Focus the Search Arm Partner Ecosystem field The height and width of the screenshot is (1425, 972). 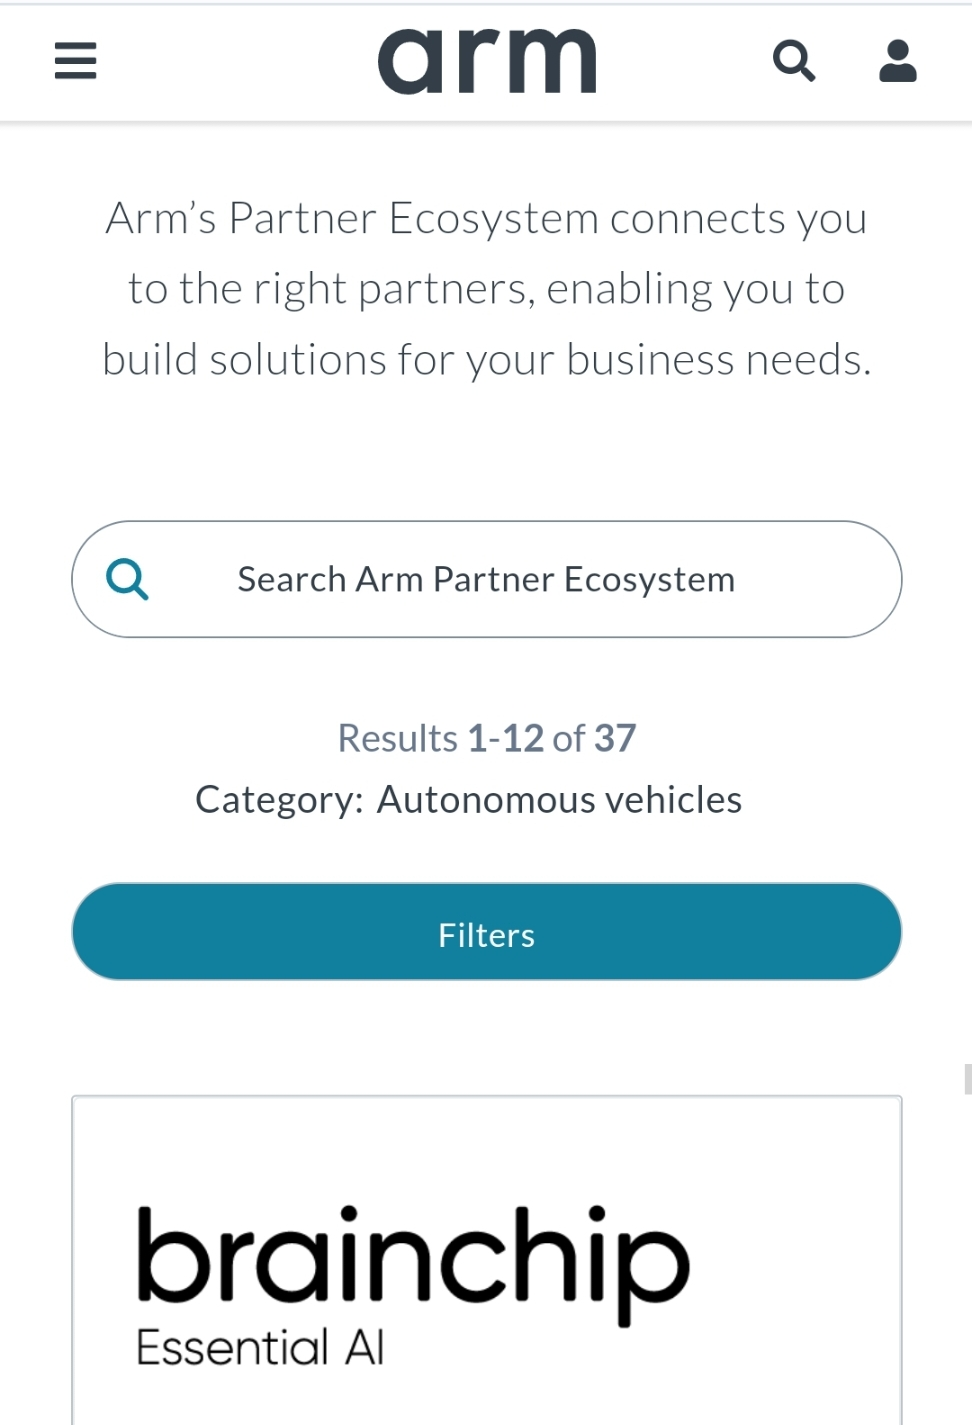point(487,579)
